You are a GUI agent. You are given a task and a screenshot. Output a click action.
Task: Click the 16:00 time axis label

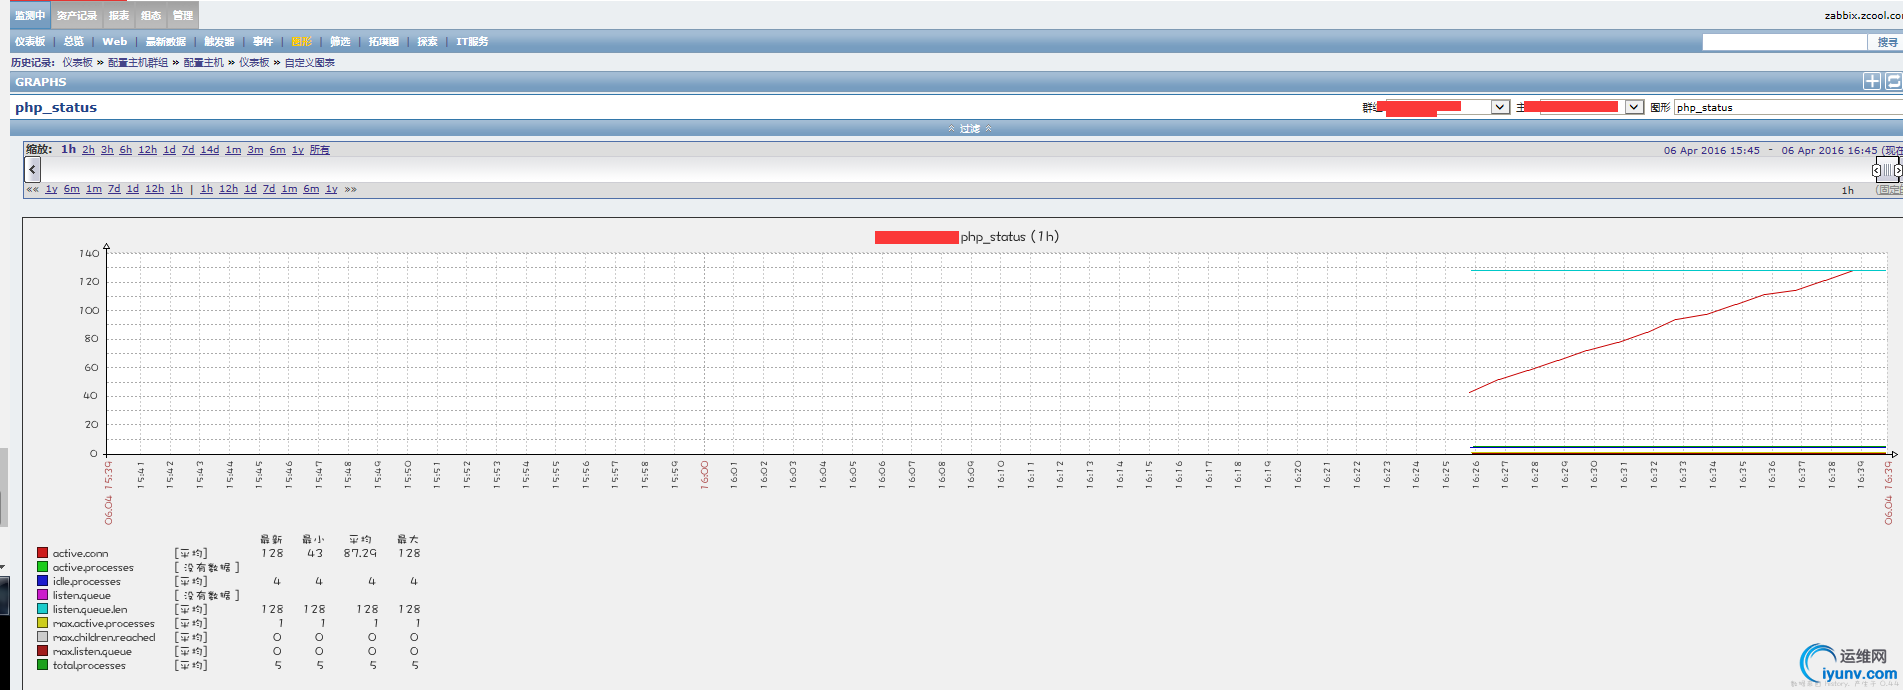705,474
